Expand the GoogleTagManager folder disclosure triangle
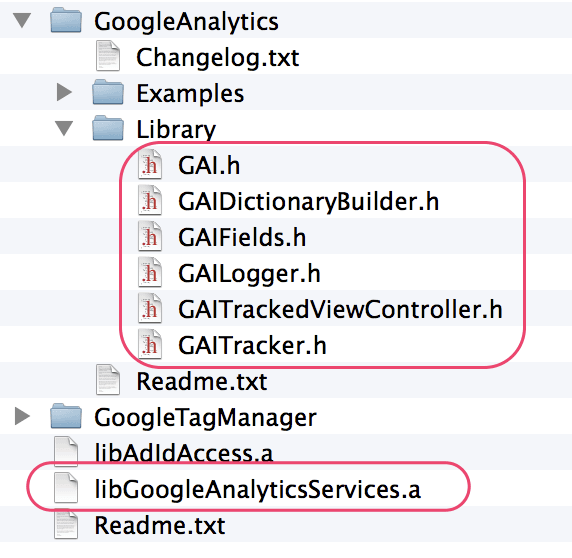Image resolution: width=572 pixels, height=558 pixels. [22, 416]
